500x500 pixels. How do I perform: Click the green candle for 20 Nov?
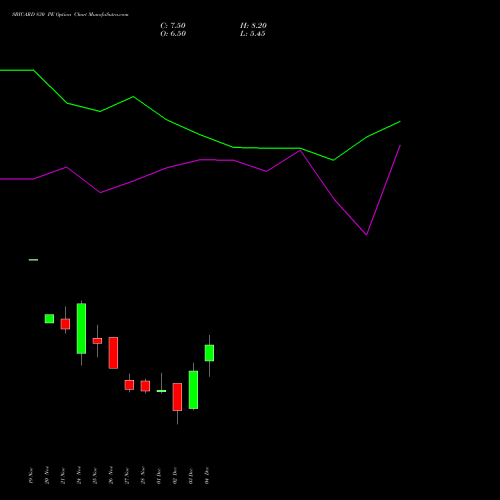pyautogui.click(x=49, y=319)
